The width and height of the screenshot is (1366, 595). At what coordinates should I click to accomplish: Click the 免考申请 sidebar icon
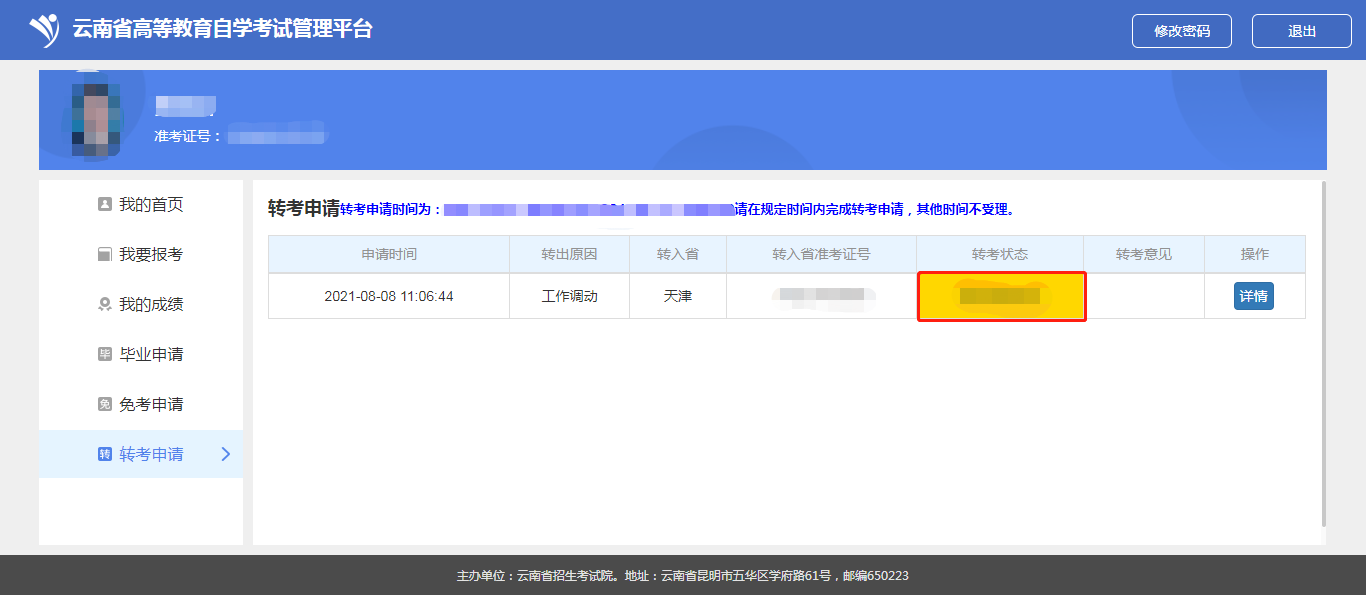105,405
